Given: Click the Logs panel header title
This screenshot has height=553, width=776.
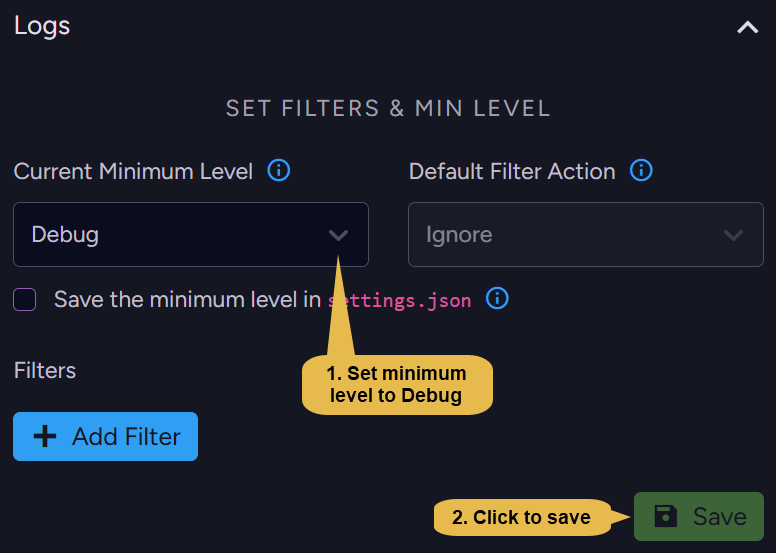Looking at the screenshot, I should coord(42,26).
